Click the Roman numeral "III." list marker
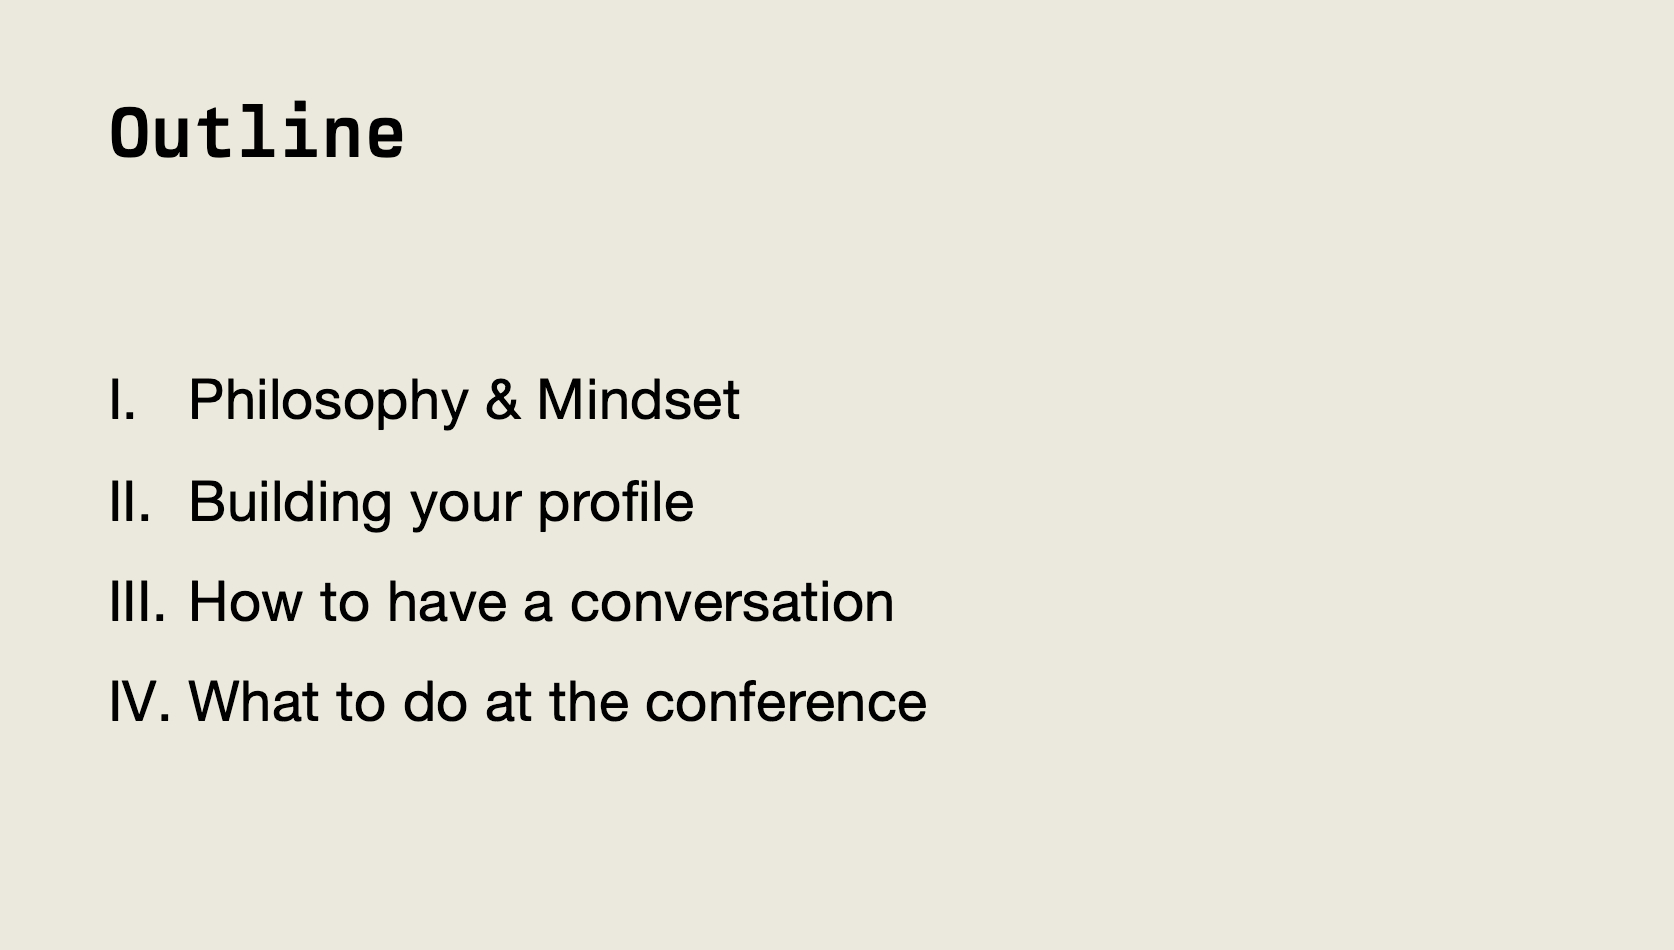1674x950 pixels. pos(137,602)
